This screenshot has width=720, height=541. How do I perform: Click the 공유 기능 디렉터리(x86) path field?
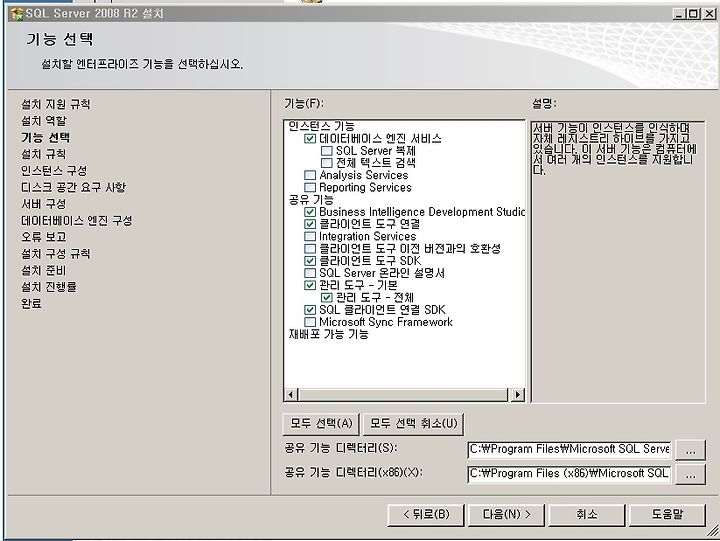(x=569, y=474)
